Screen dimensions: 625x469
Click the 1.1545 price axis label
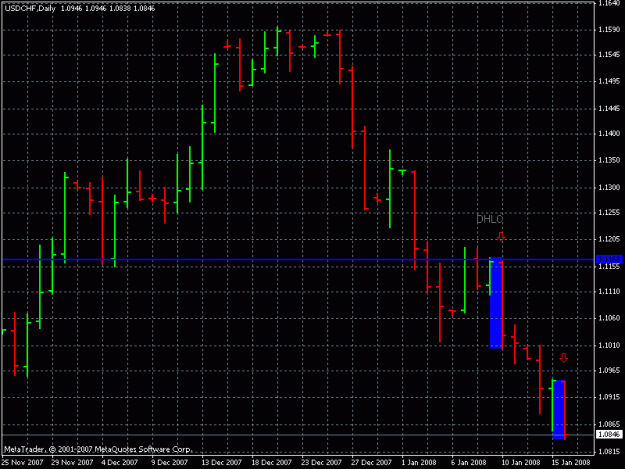[x=609, y=55]
